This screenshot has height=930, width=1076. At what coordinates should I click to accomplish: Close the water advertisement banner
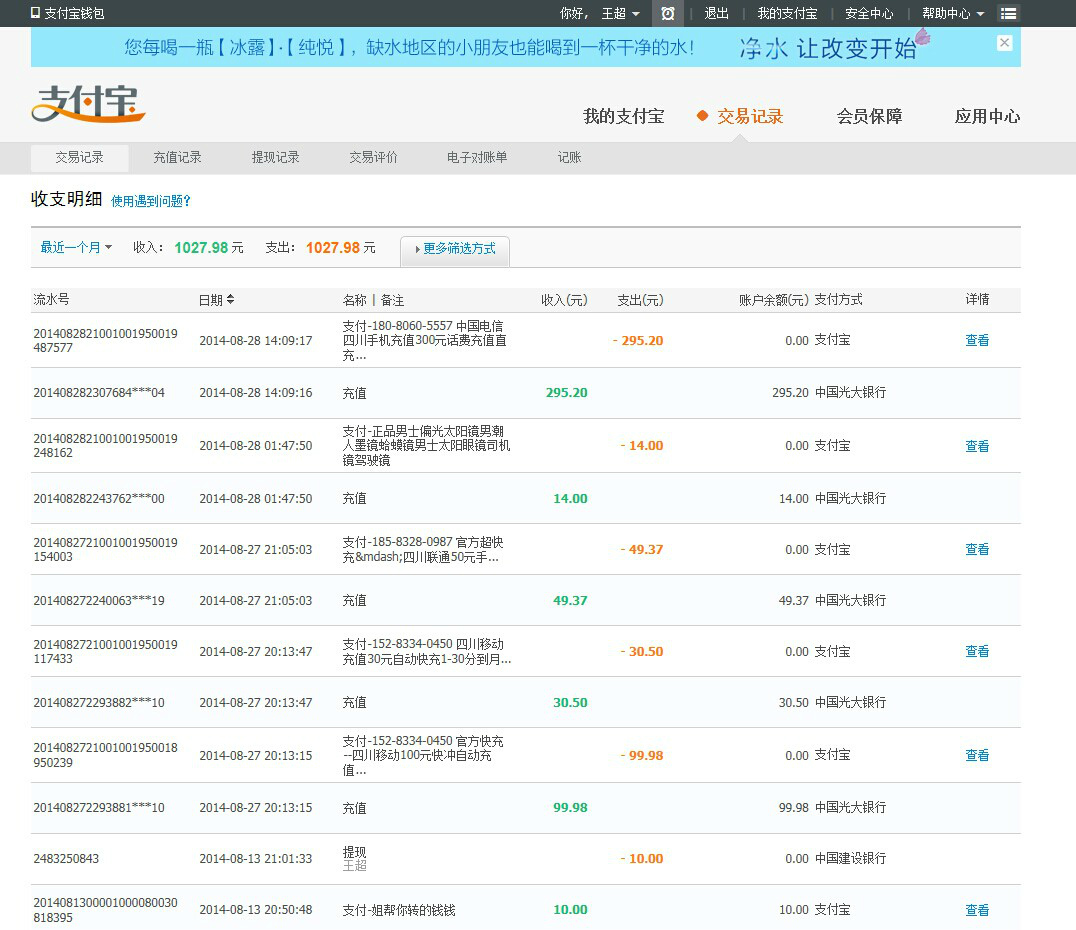[x=1004, y=43]
